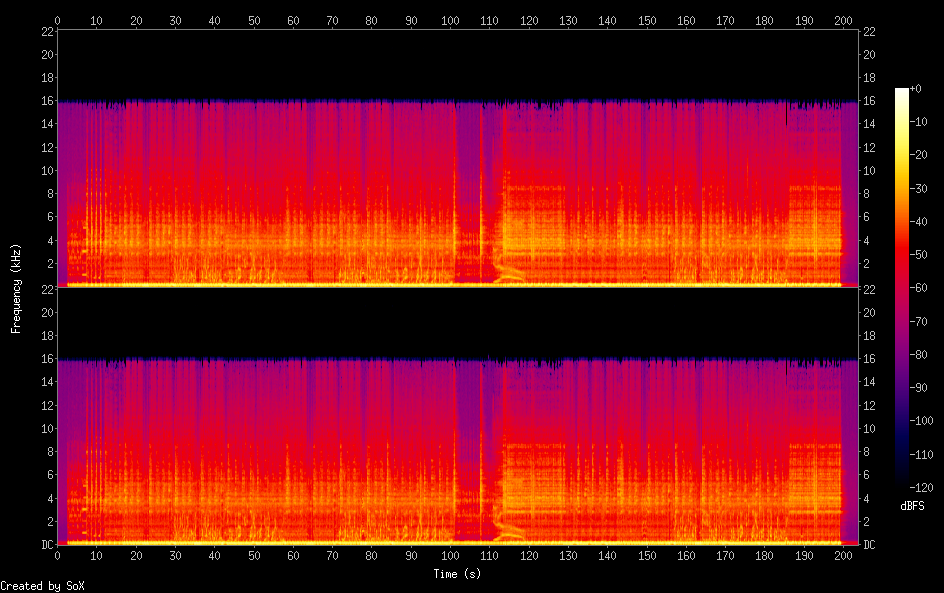Click the DC label at the bottom-right corner
Screen dimensions: 944x593
tap(869, 545)
